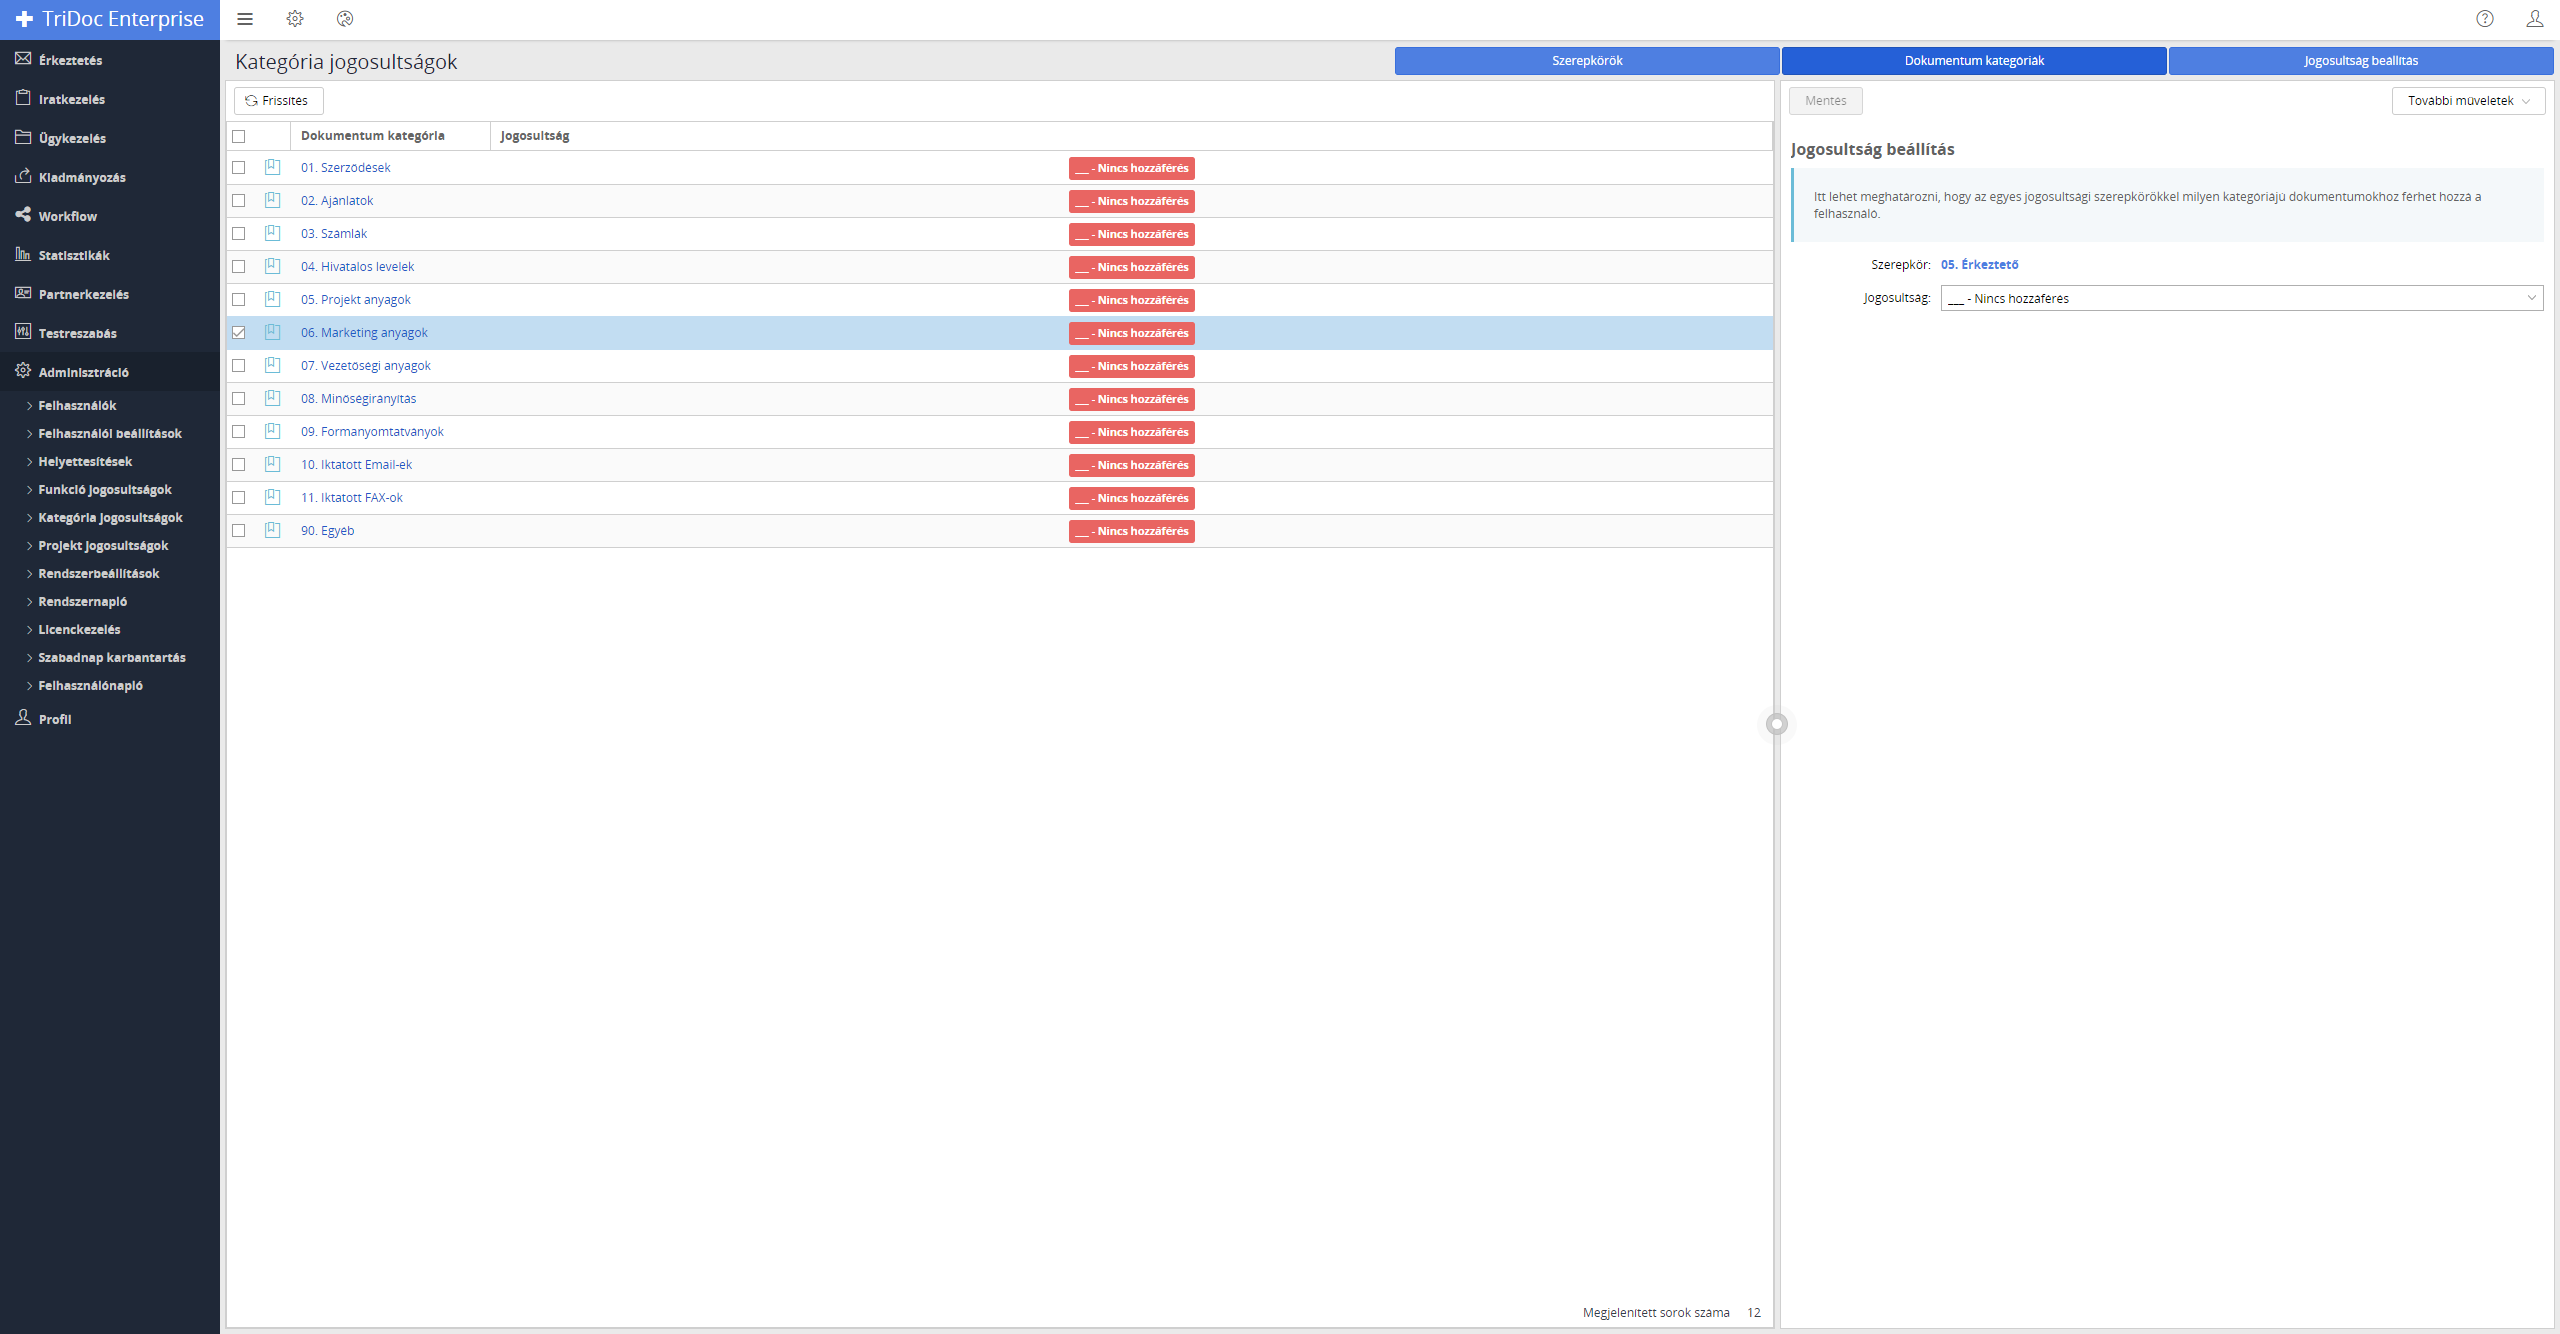This screenshot has width=2560, height=1334.
Task: Switch to the Dokumentum kategóriák tab
Action: tap(1973, 61)
